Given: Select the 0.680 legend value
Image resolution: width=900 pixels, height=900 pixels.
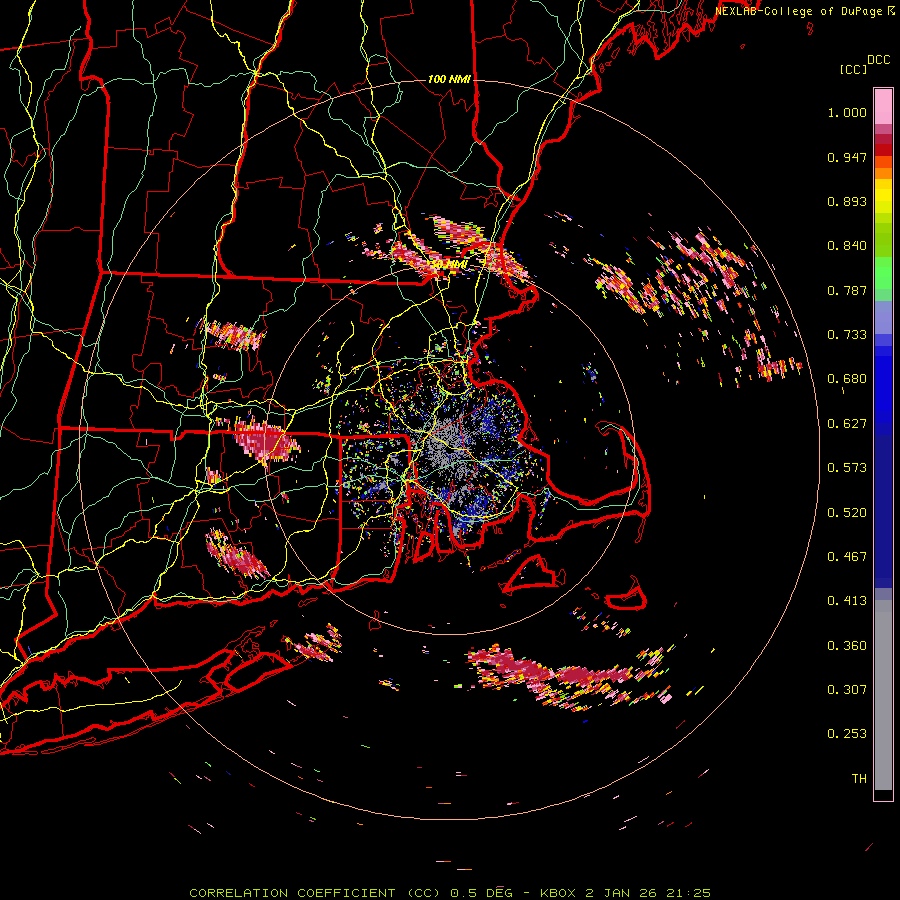Looking at the screenshot, I should (847, 379).
